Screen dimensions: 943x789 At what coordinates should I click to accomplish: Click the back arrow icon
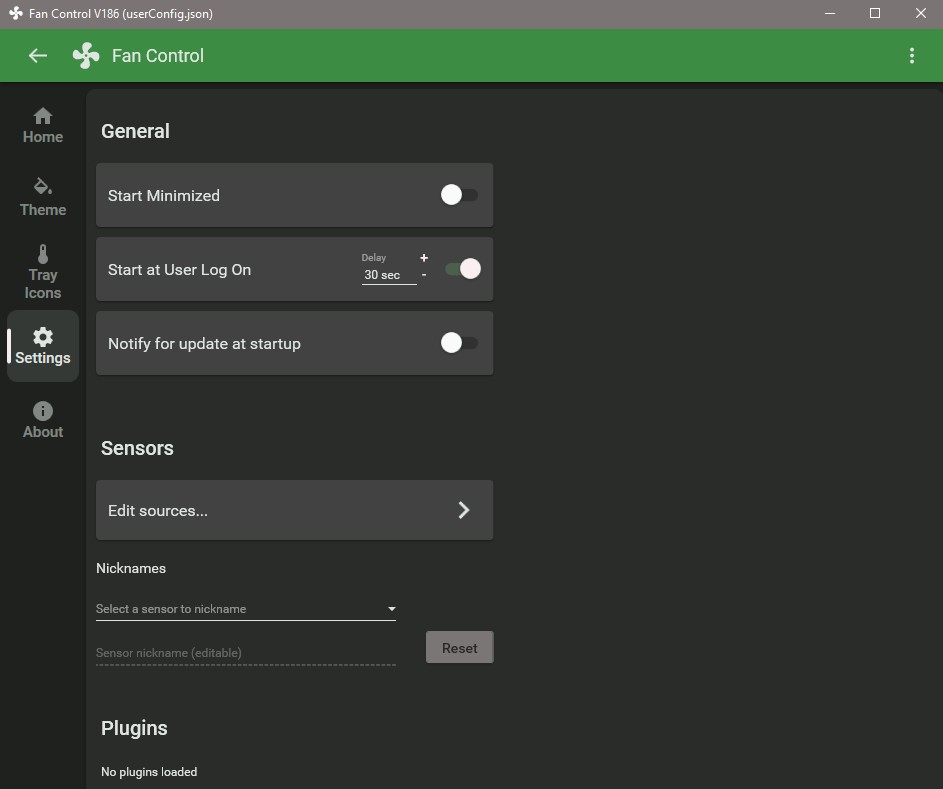click(x=38, y=56)
